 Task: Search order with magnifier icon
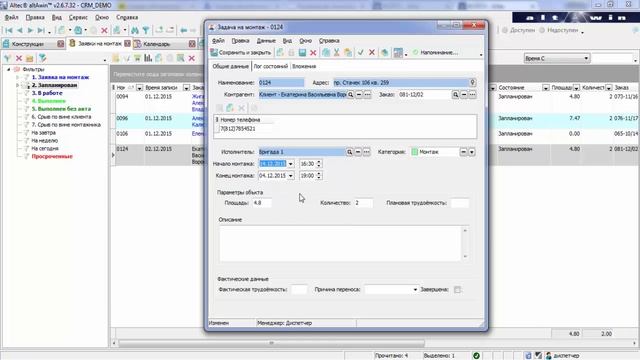[x=456, y=95]
